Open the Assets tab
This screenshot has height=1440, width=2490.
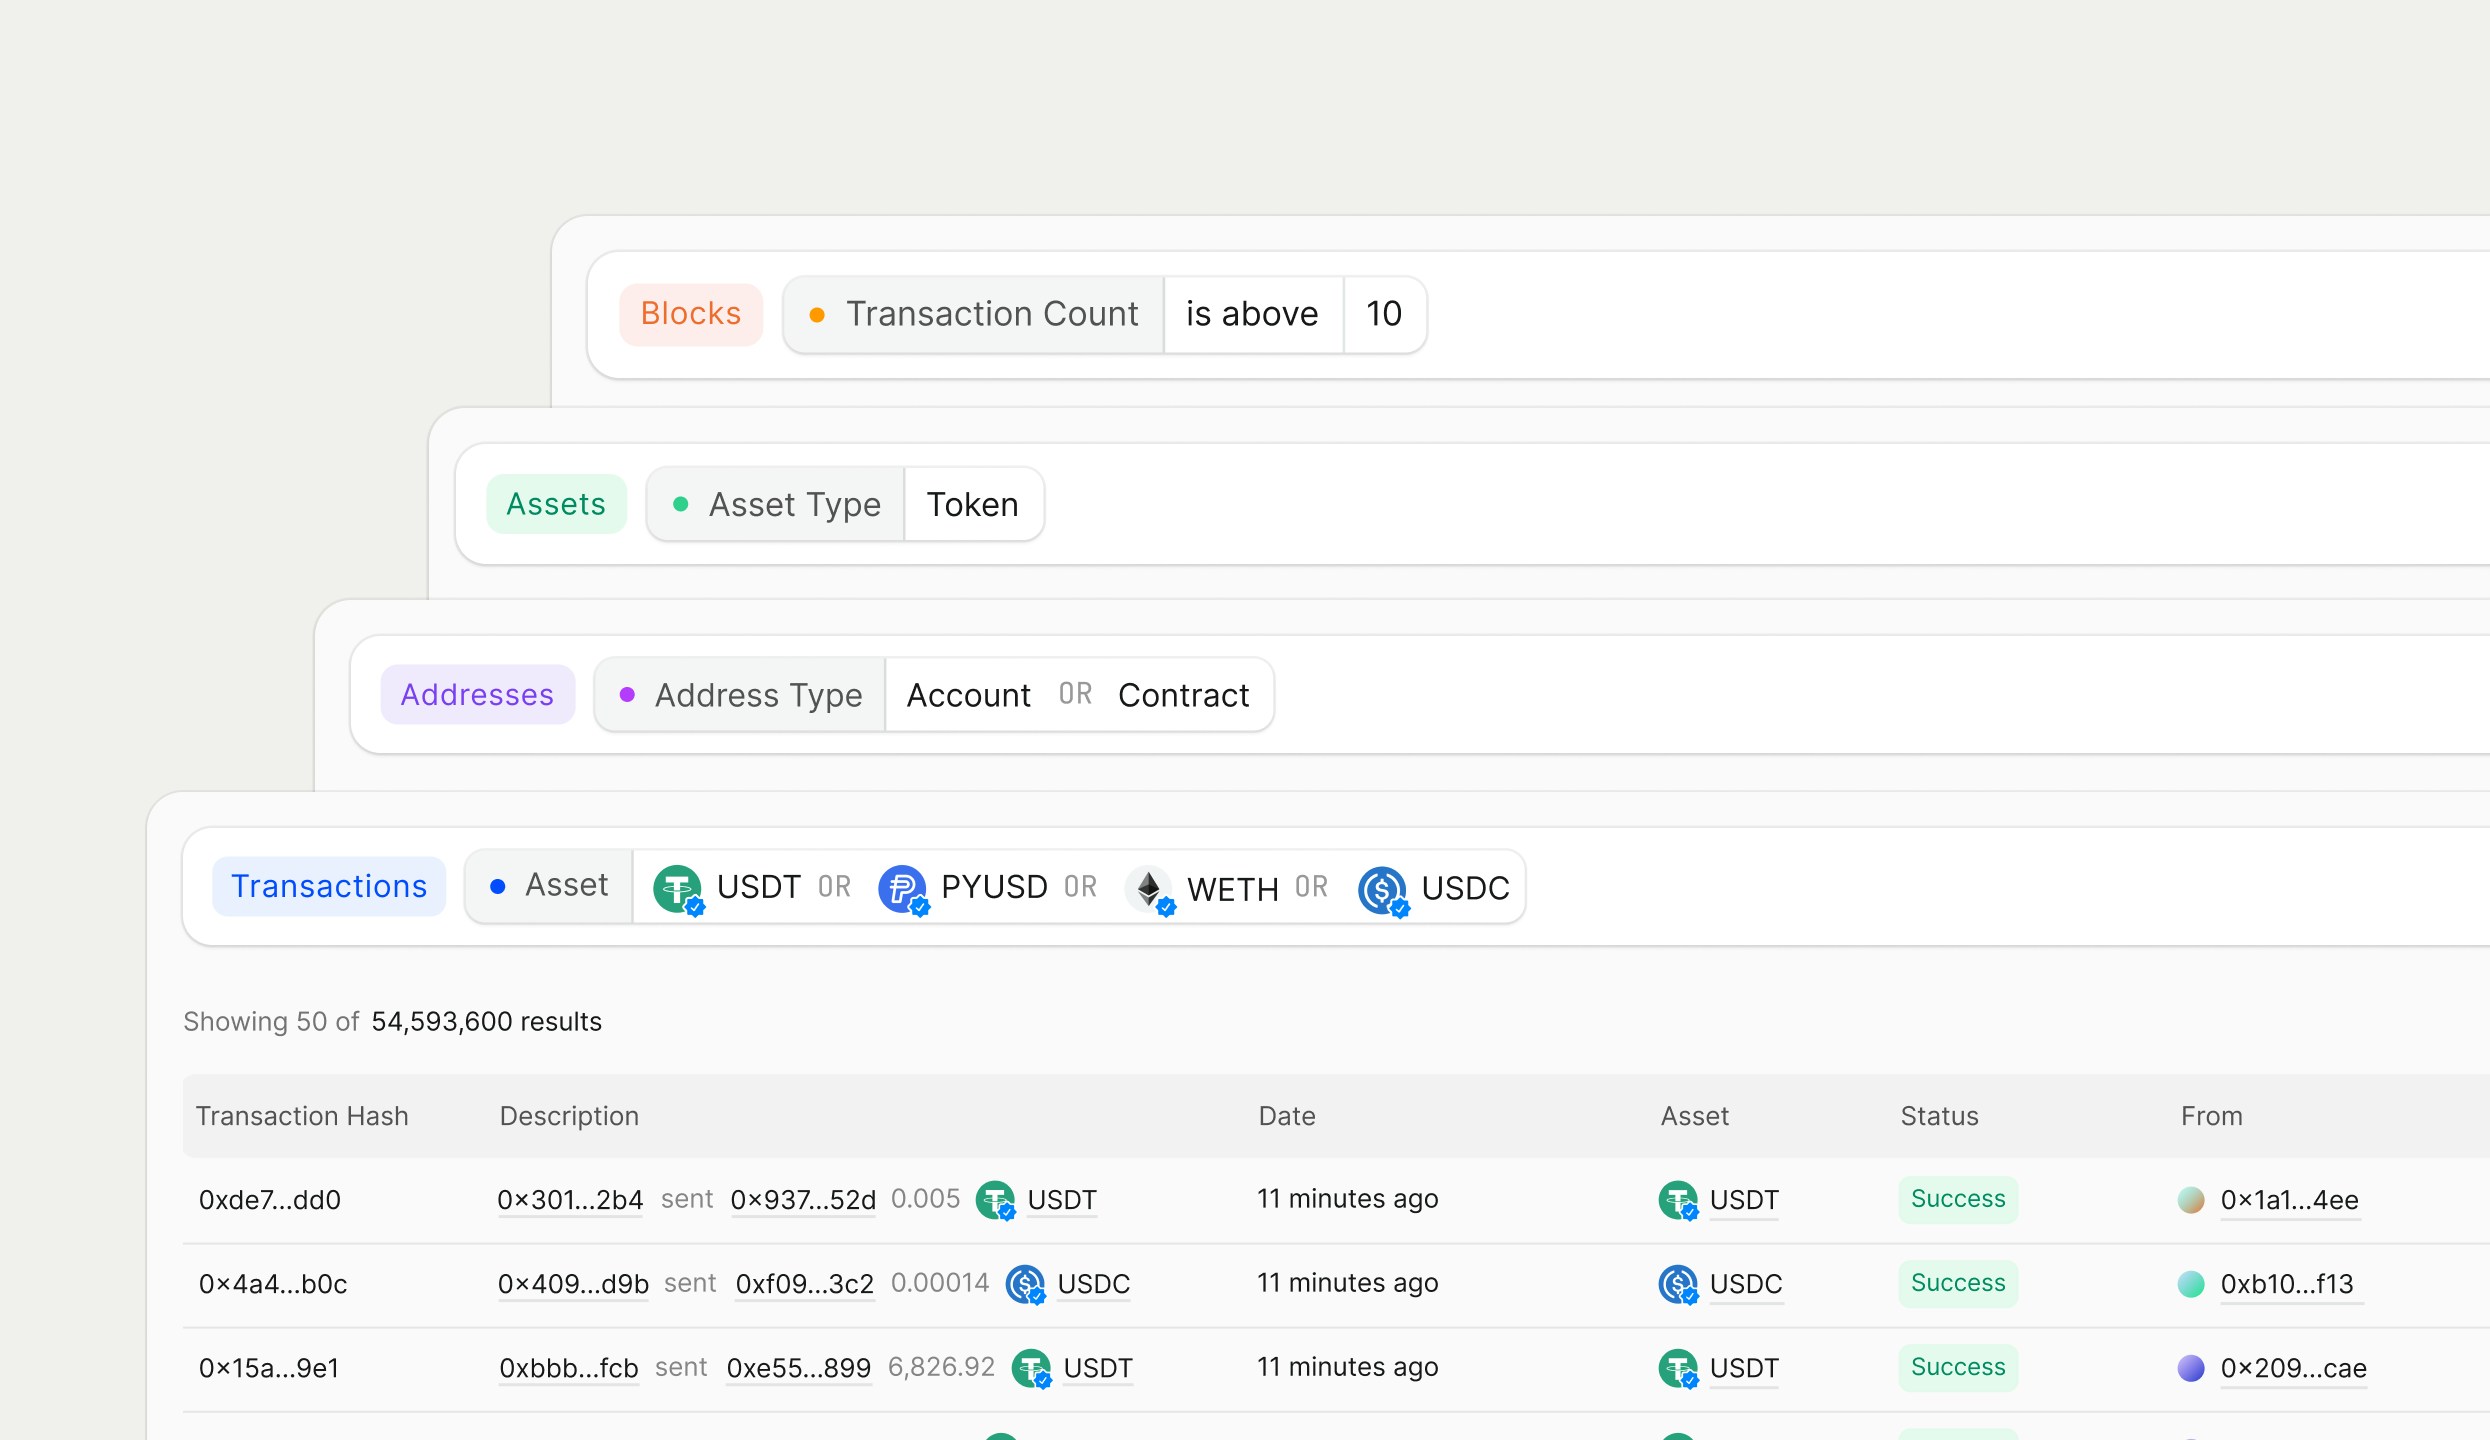tap(556, 504)
